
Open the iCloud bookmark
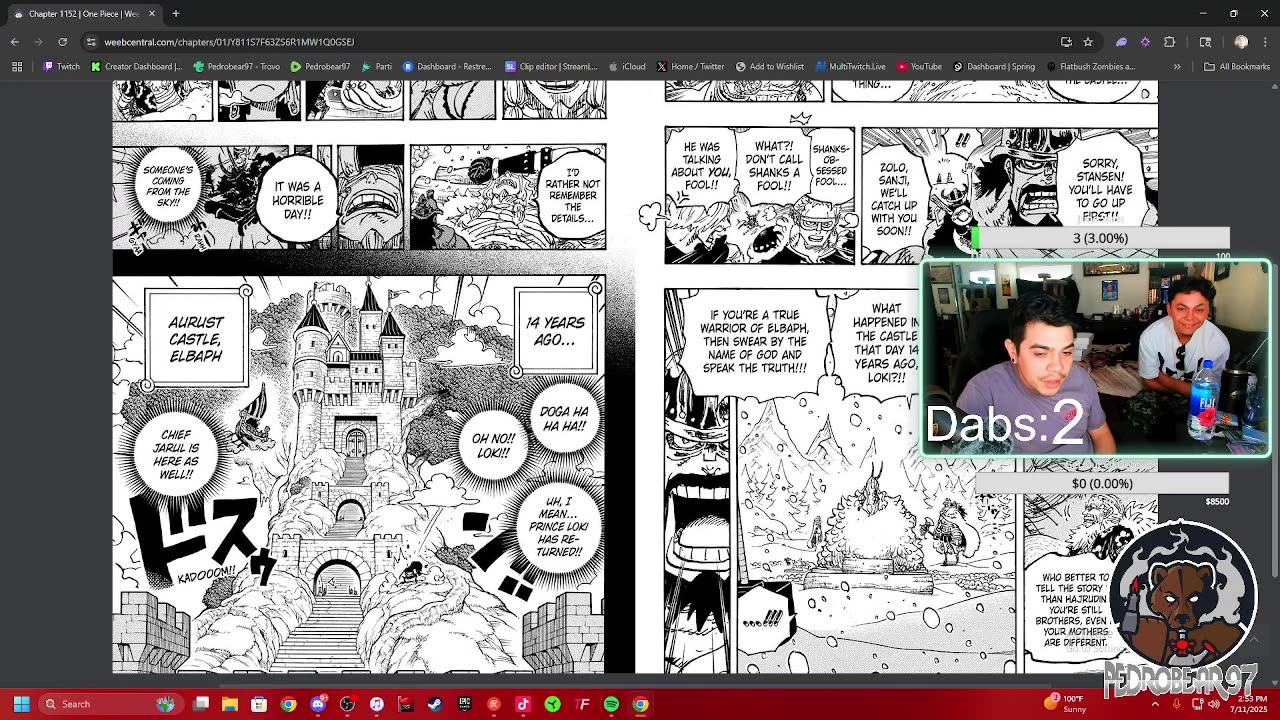[x=627, y=67]
